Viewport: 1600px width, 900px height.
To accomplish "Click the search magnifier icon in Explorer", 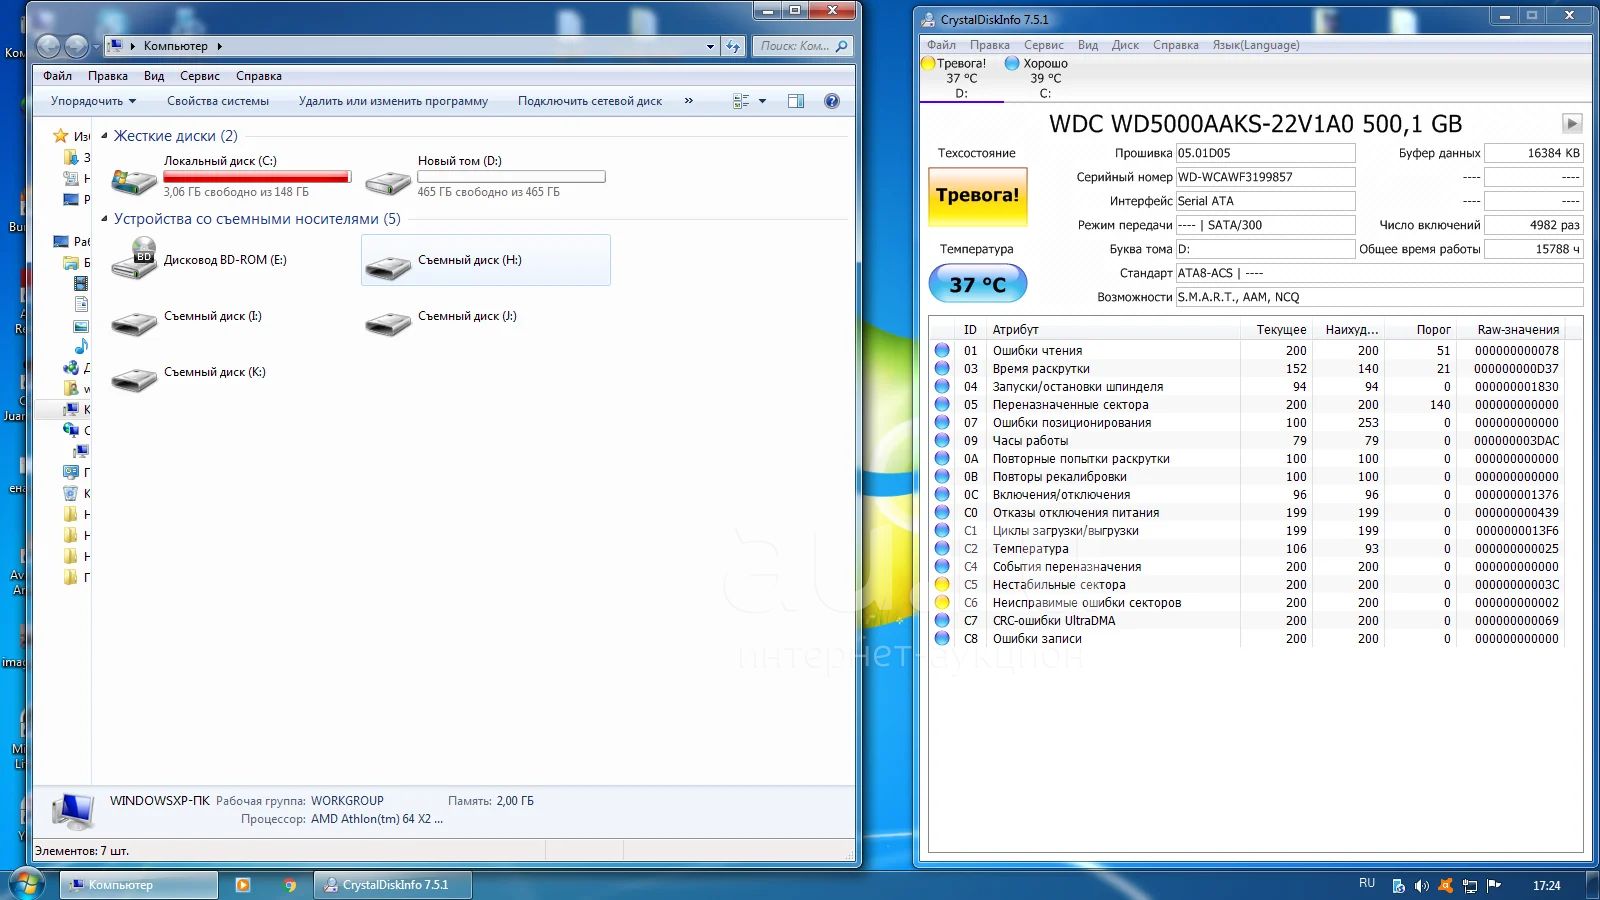I will click(x=841, y=46).
